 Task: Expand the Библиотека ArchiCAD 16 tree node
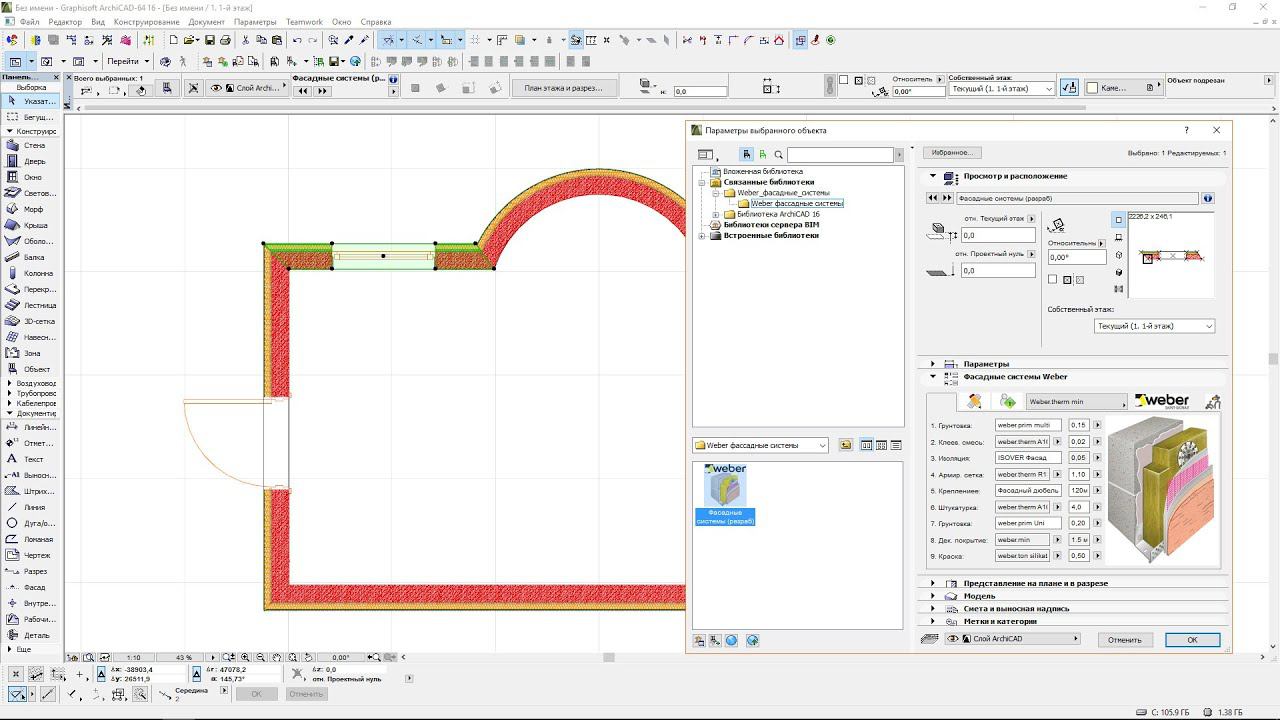point(716,215)
